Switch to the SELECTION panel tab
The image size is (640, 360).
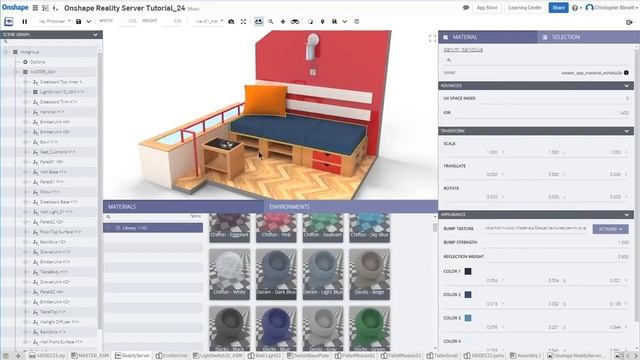click(x=588, y=37)
